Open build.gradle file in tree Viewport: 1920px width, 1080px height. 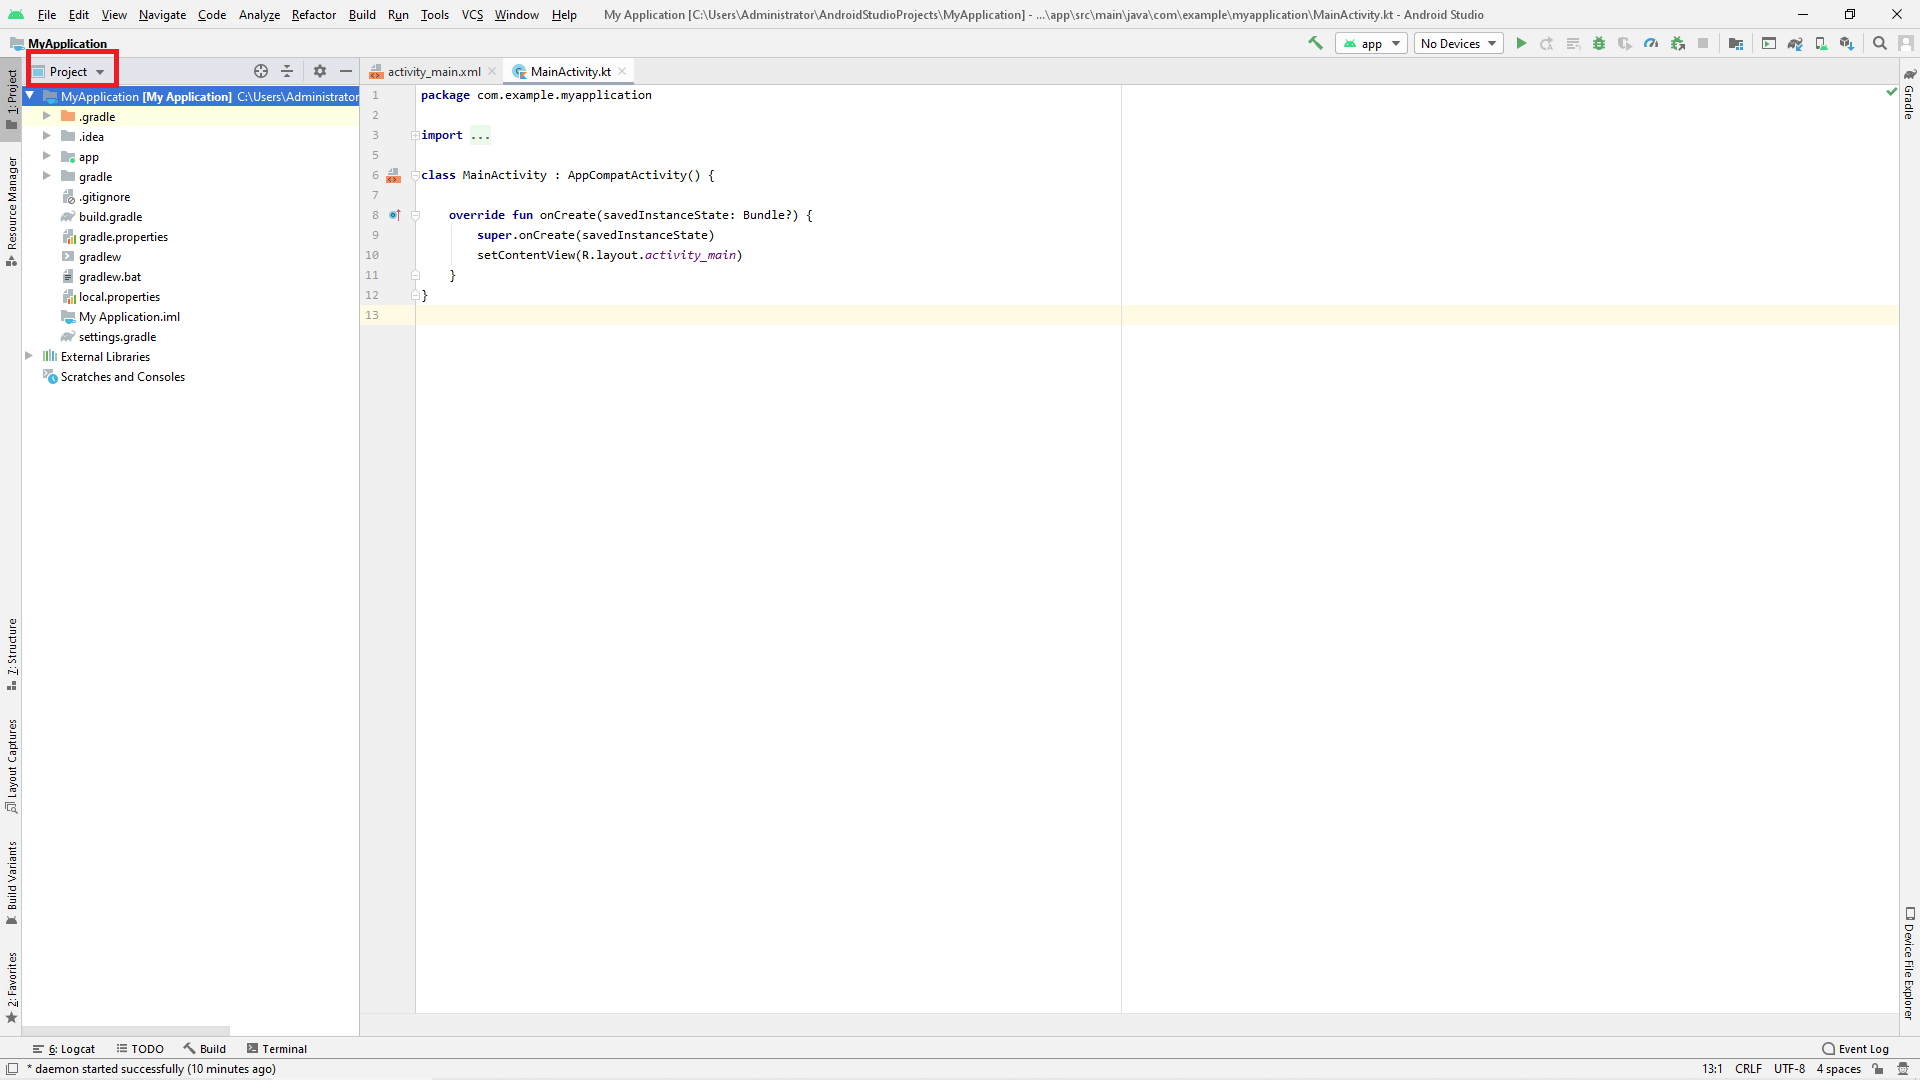110,216
